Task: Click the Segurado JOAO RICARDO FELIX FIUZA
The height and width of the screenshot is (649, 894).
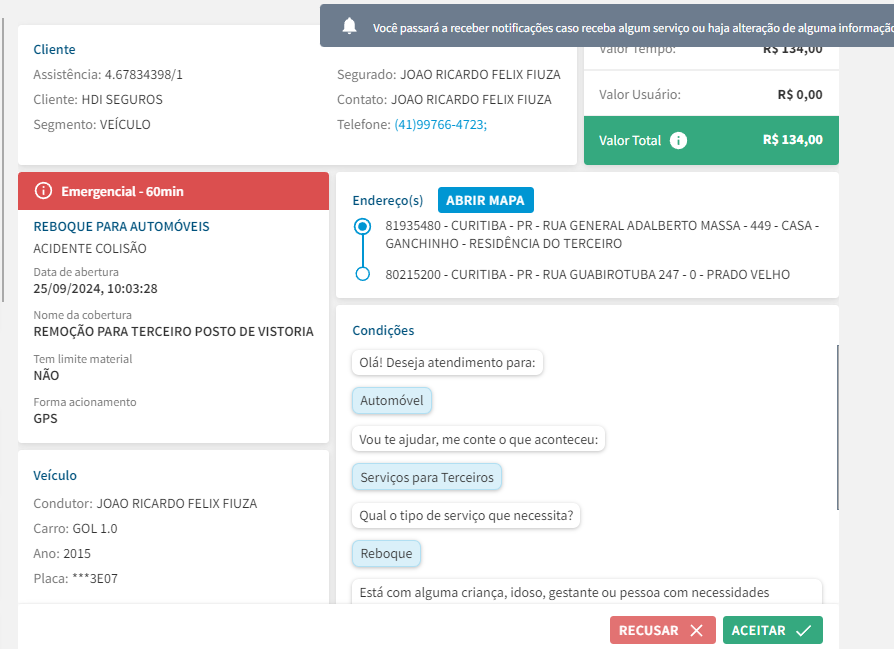Action: tap(480, 75)
